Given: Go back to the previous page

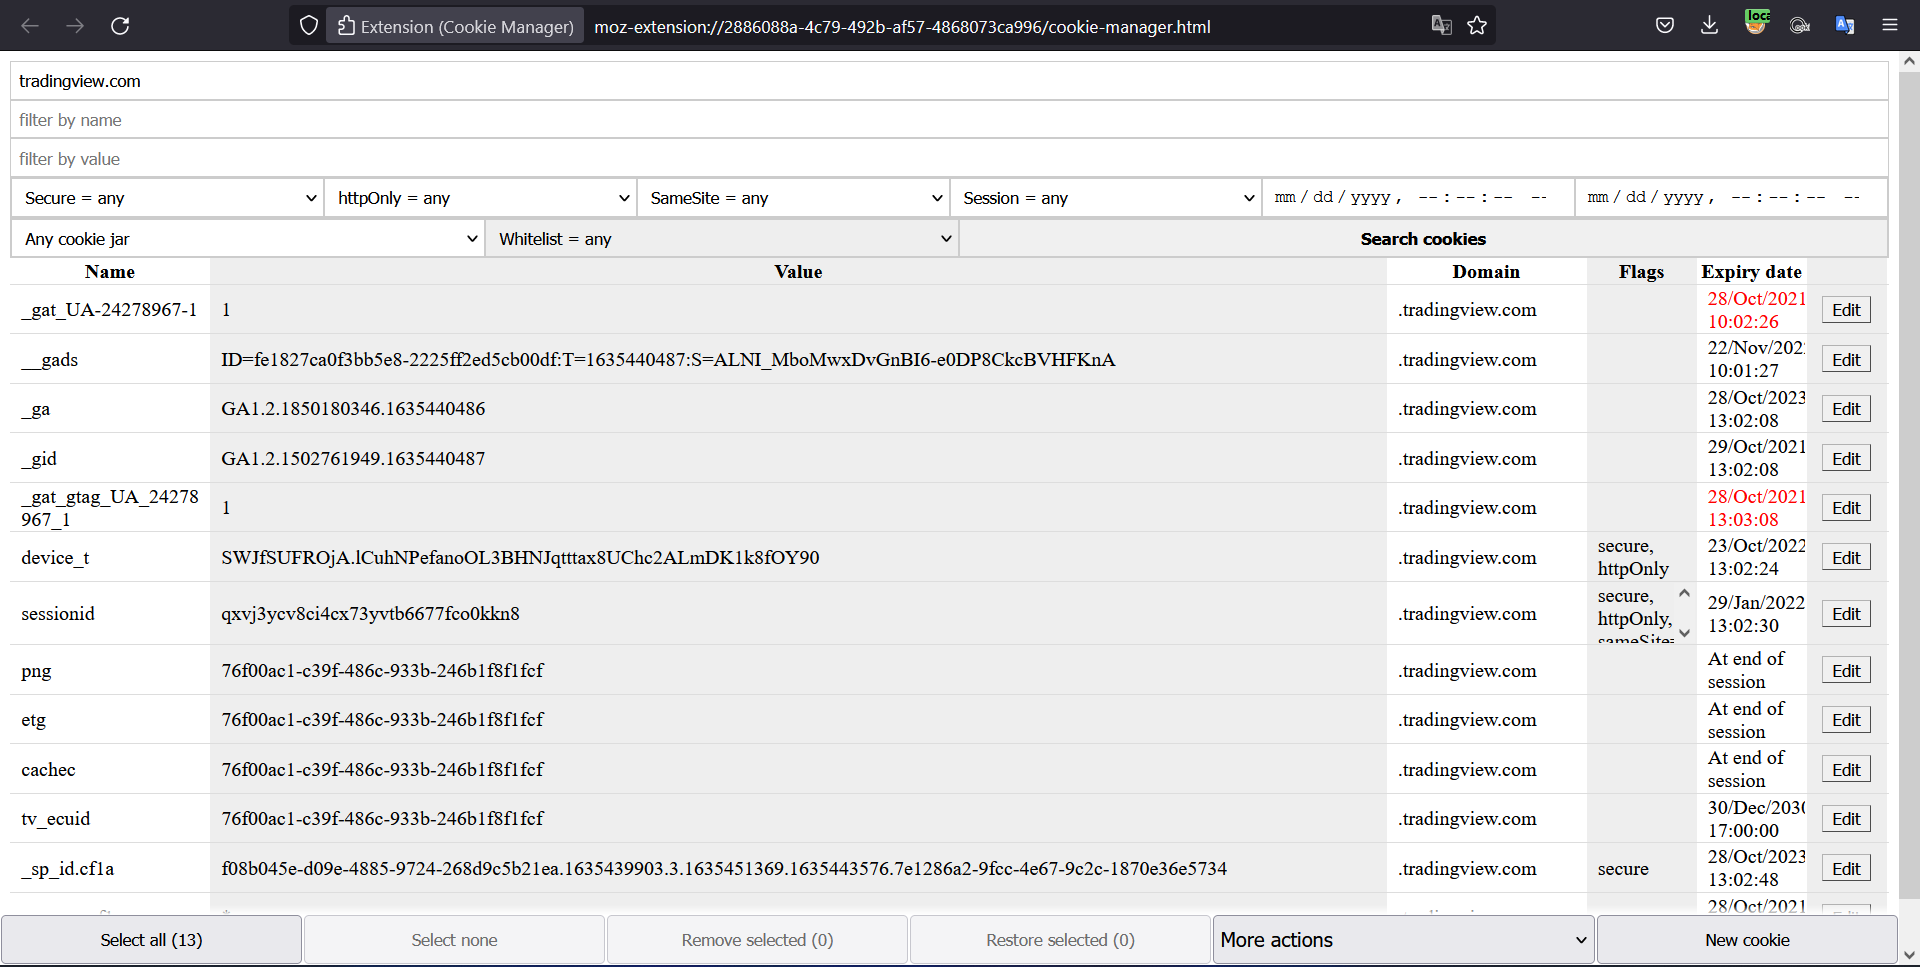Looking at the screenshot, I should tap(30, 26).
